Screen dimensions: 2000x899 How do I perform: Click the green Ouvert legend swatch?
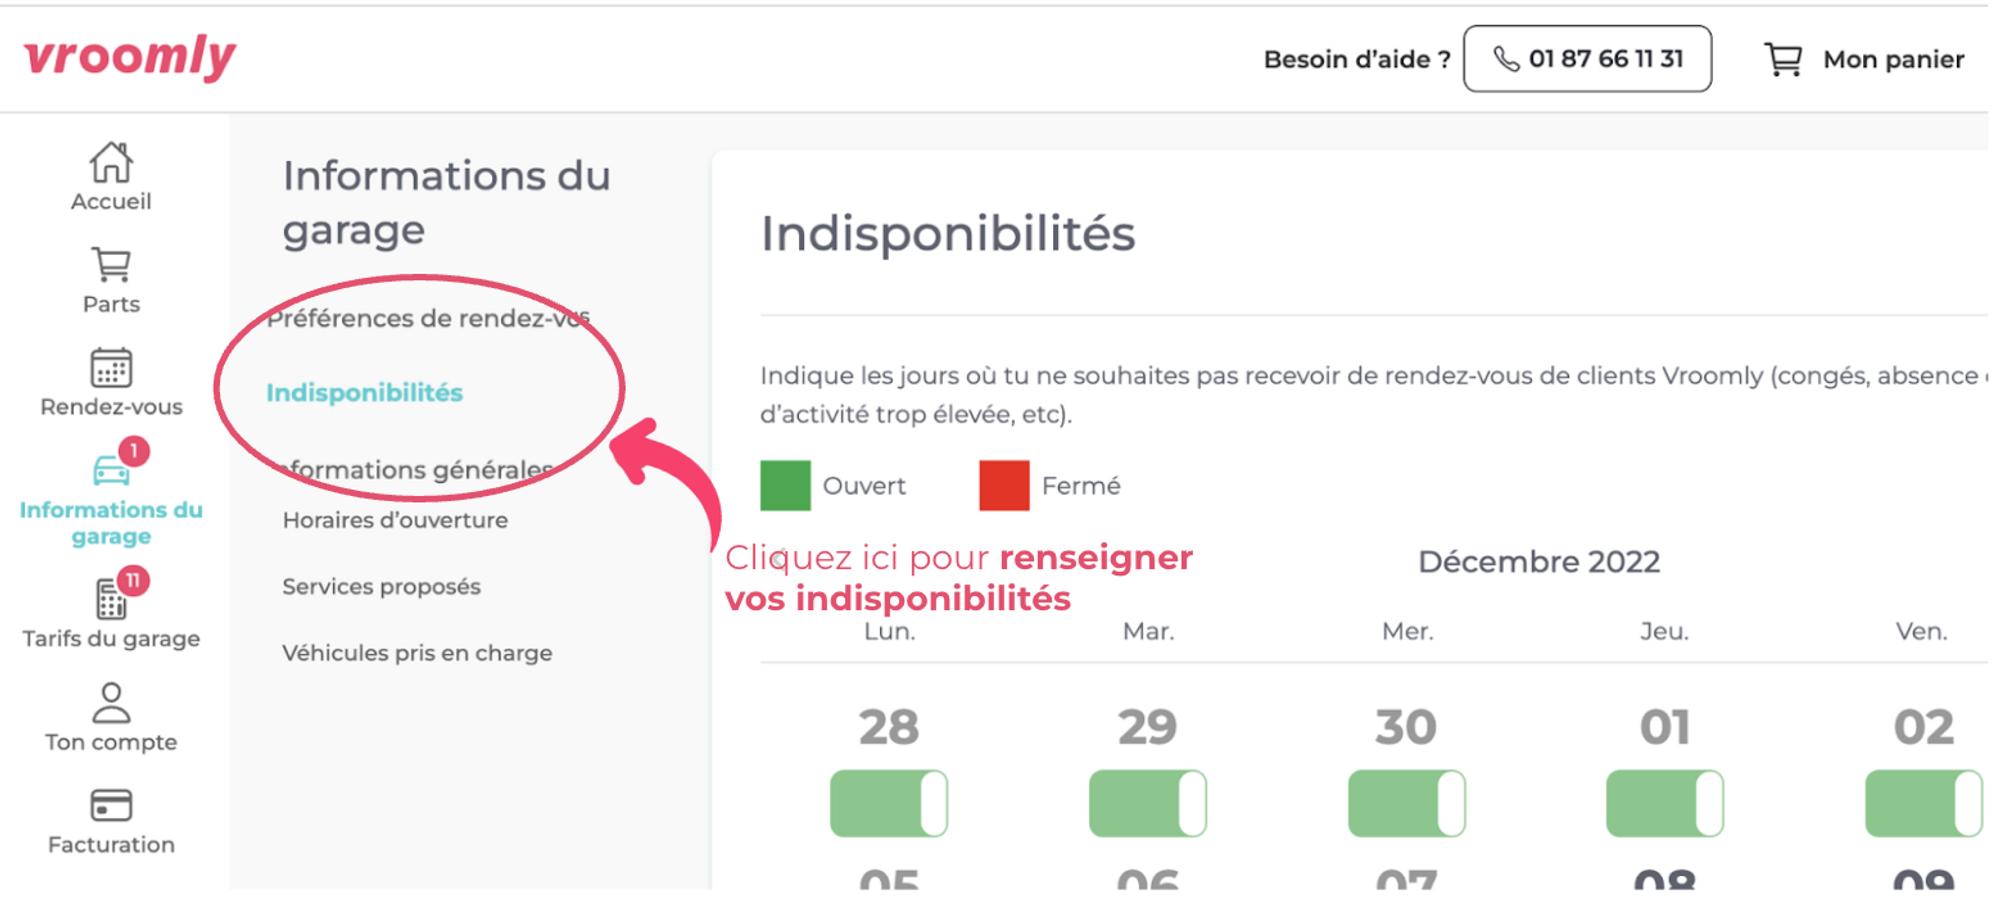785,486
